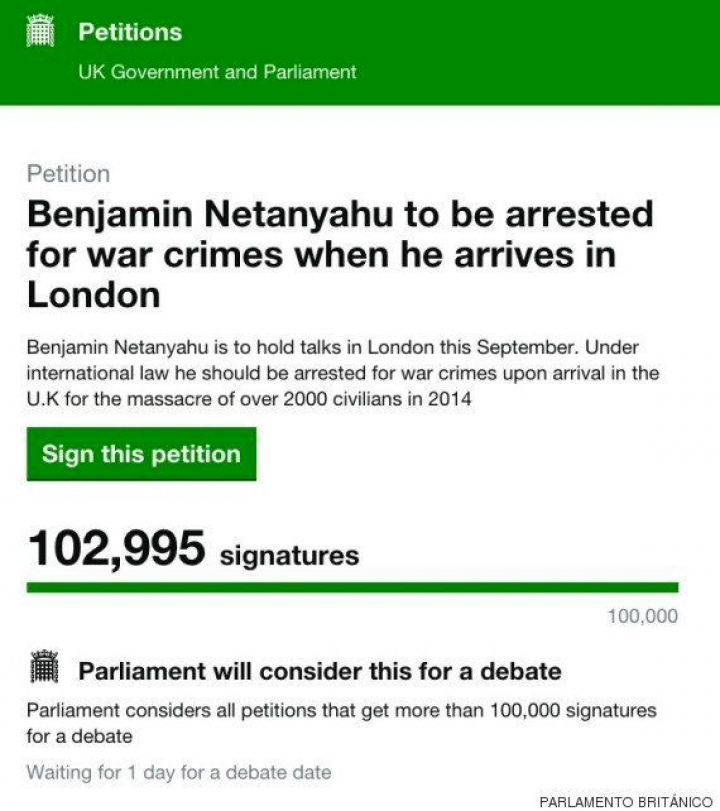Click the word signatures beside the count
This screenshot has width=720, height=811.
coord(289,555)
